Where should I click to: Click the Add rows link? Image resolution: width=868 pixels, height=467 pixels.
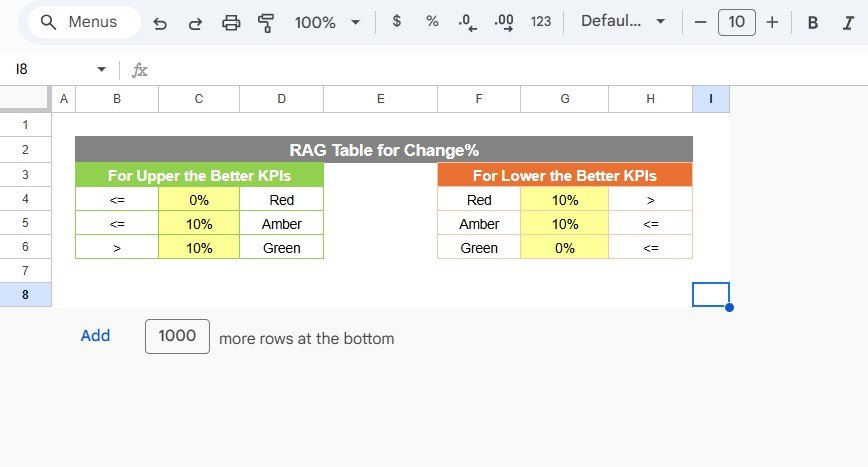tap(95, 336)
